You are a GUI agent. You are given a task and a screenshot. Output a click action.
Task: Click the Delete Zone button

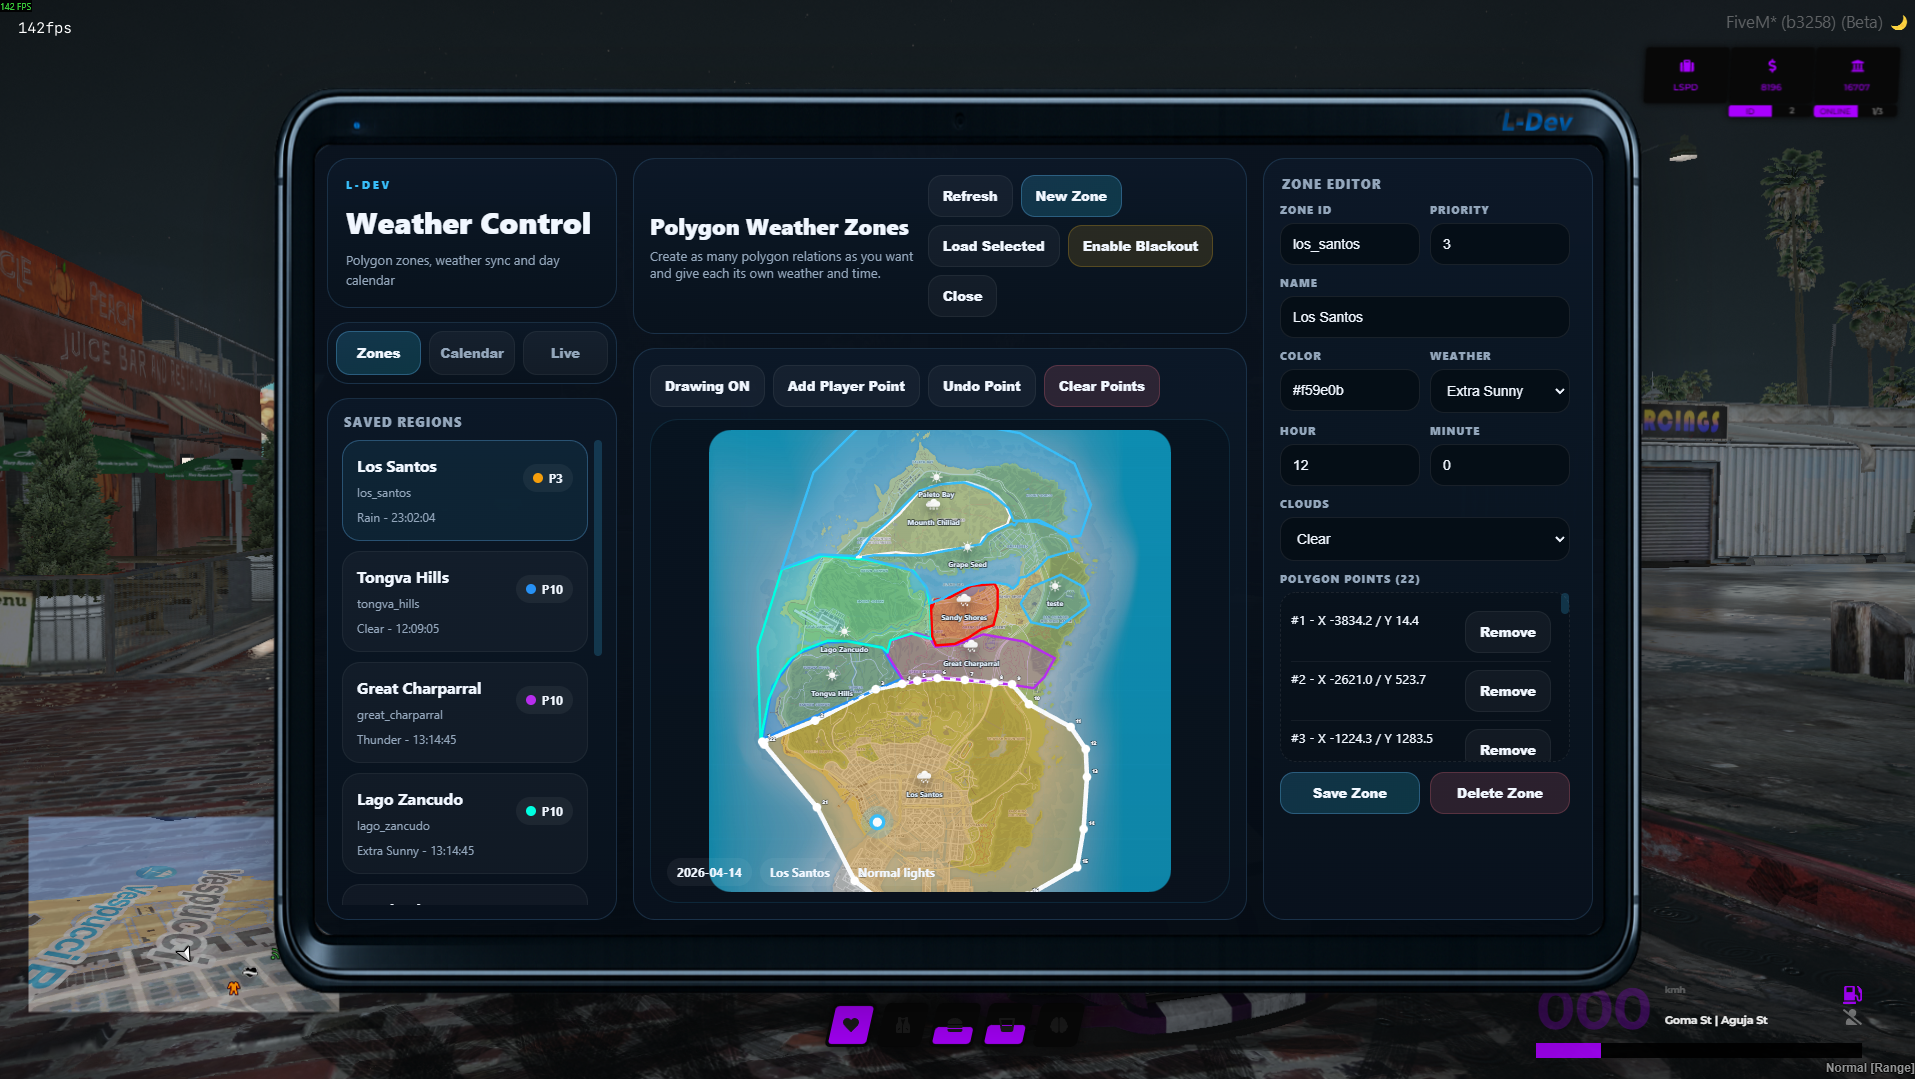tap(1499, 793)
